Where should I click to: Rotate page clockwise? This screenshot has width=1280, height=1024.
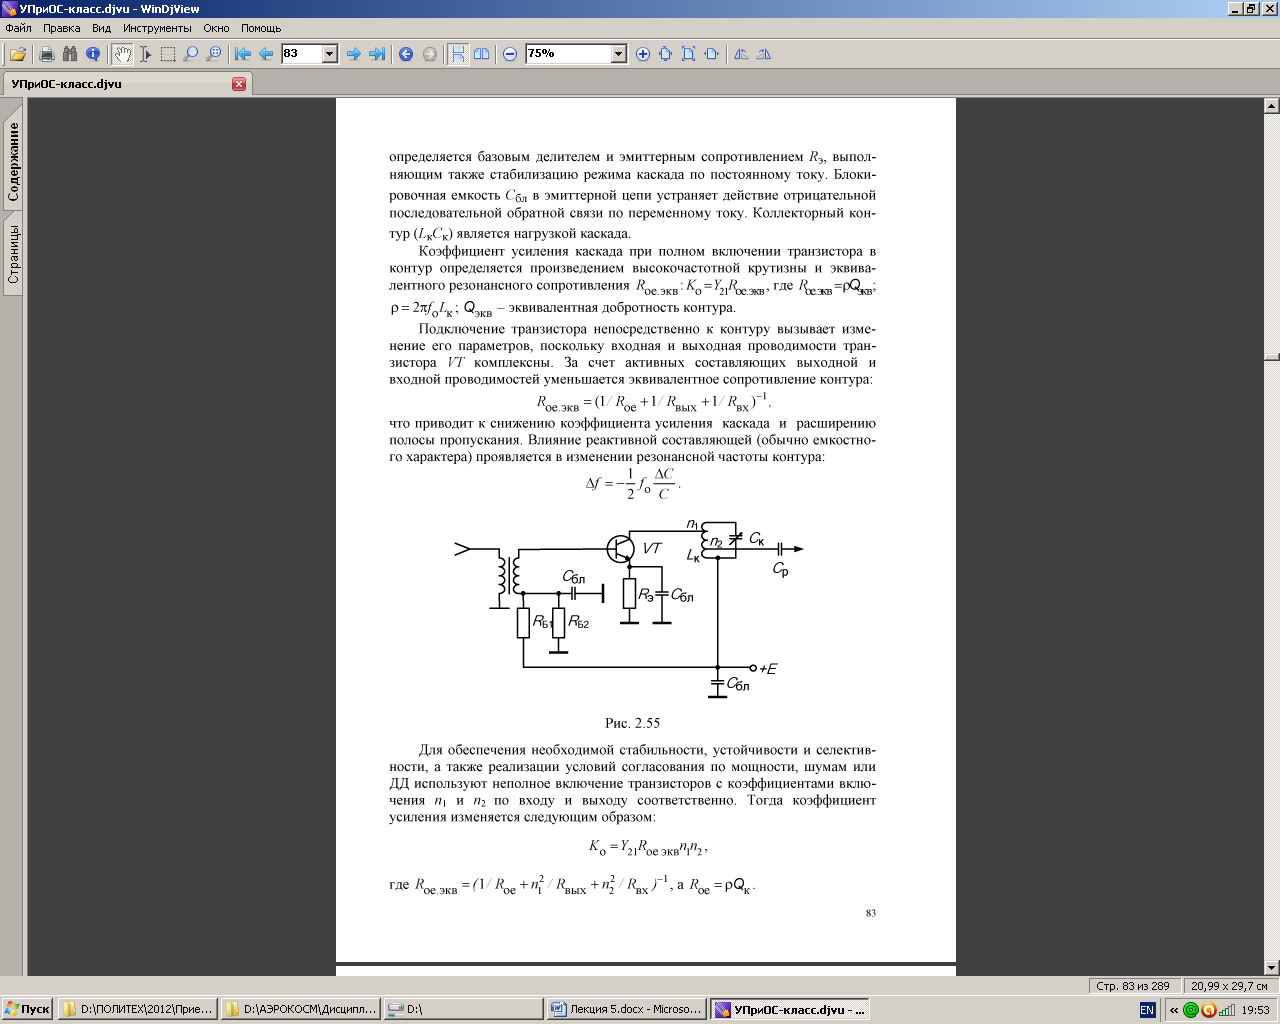pos(764,54)
